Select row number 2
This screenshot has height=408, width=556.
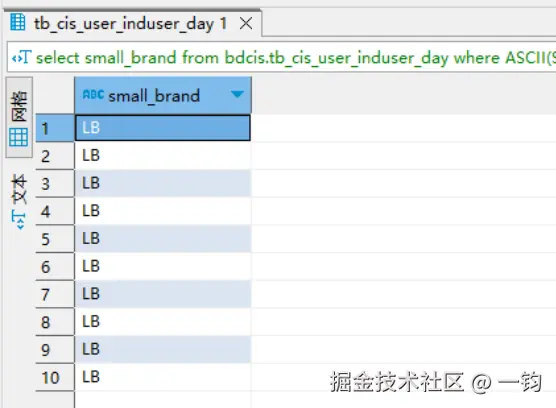click(x=55, y=156)
